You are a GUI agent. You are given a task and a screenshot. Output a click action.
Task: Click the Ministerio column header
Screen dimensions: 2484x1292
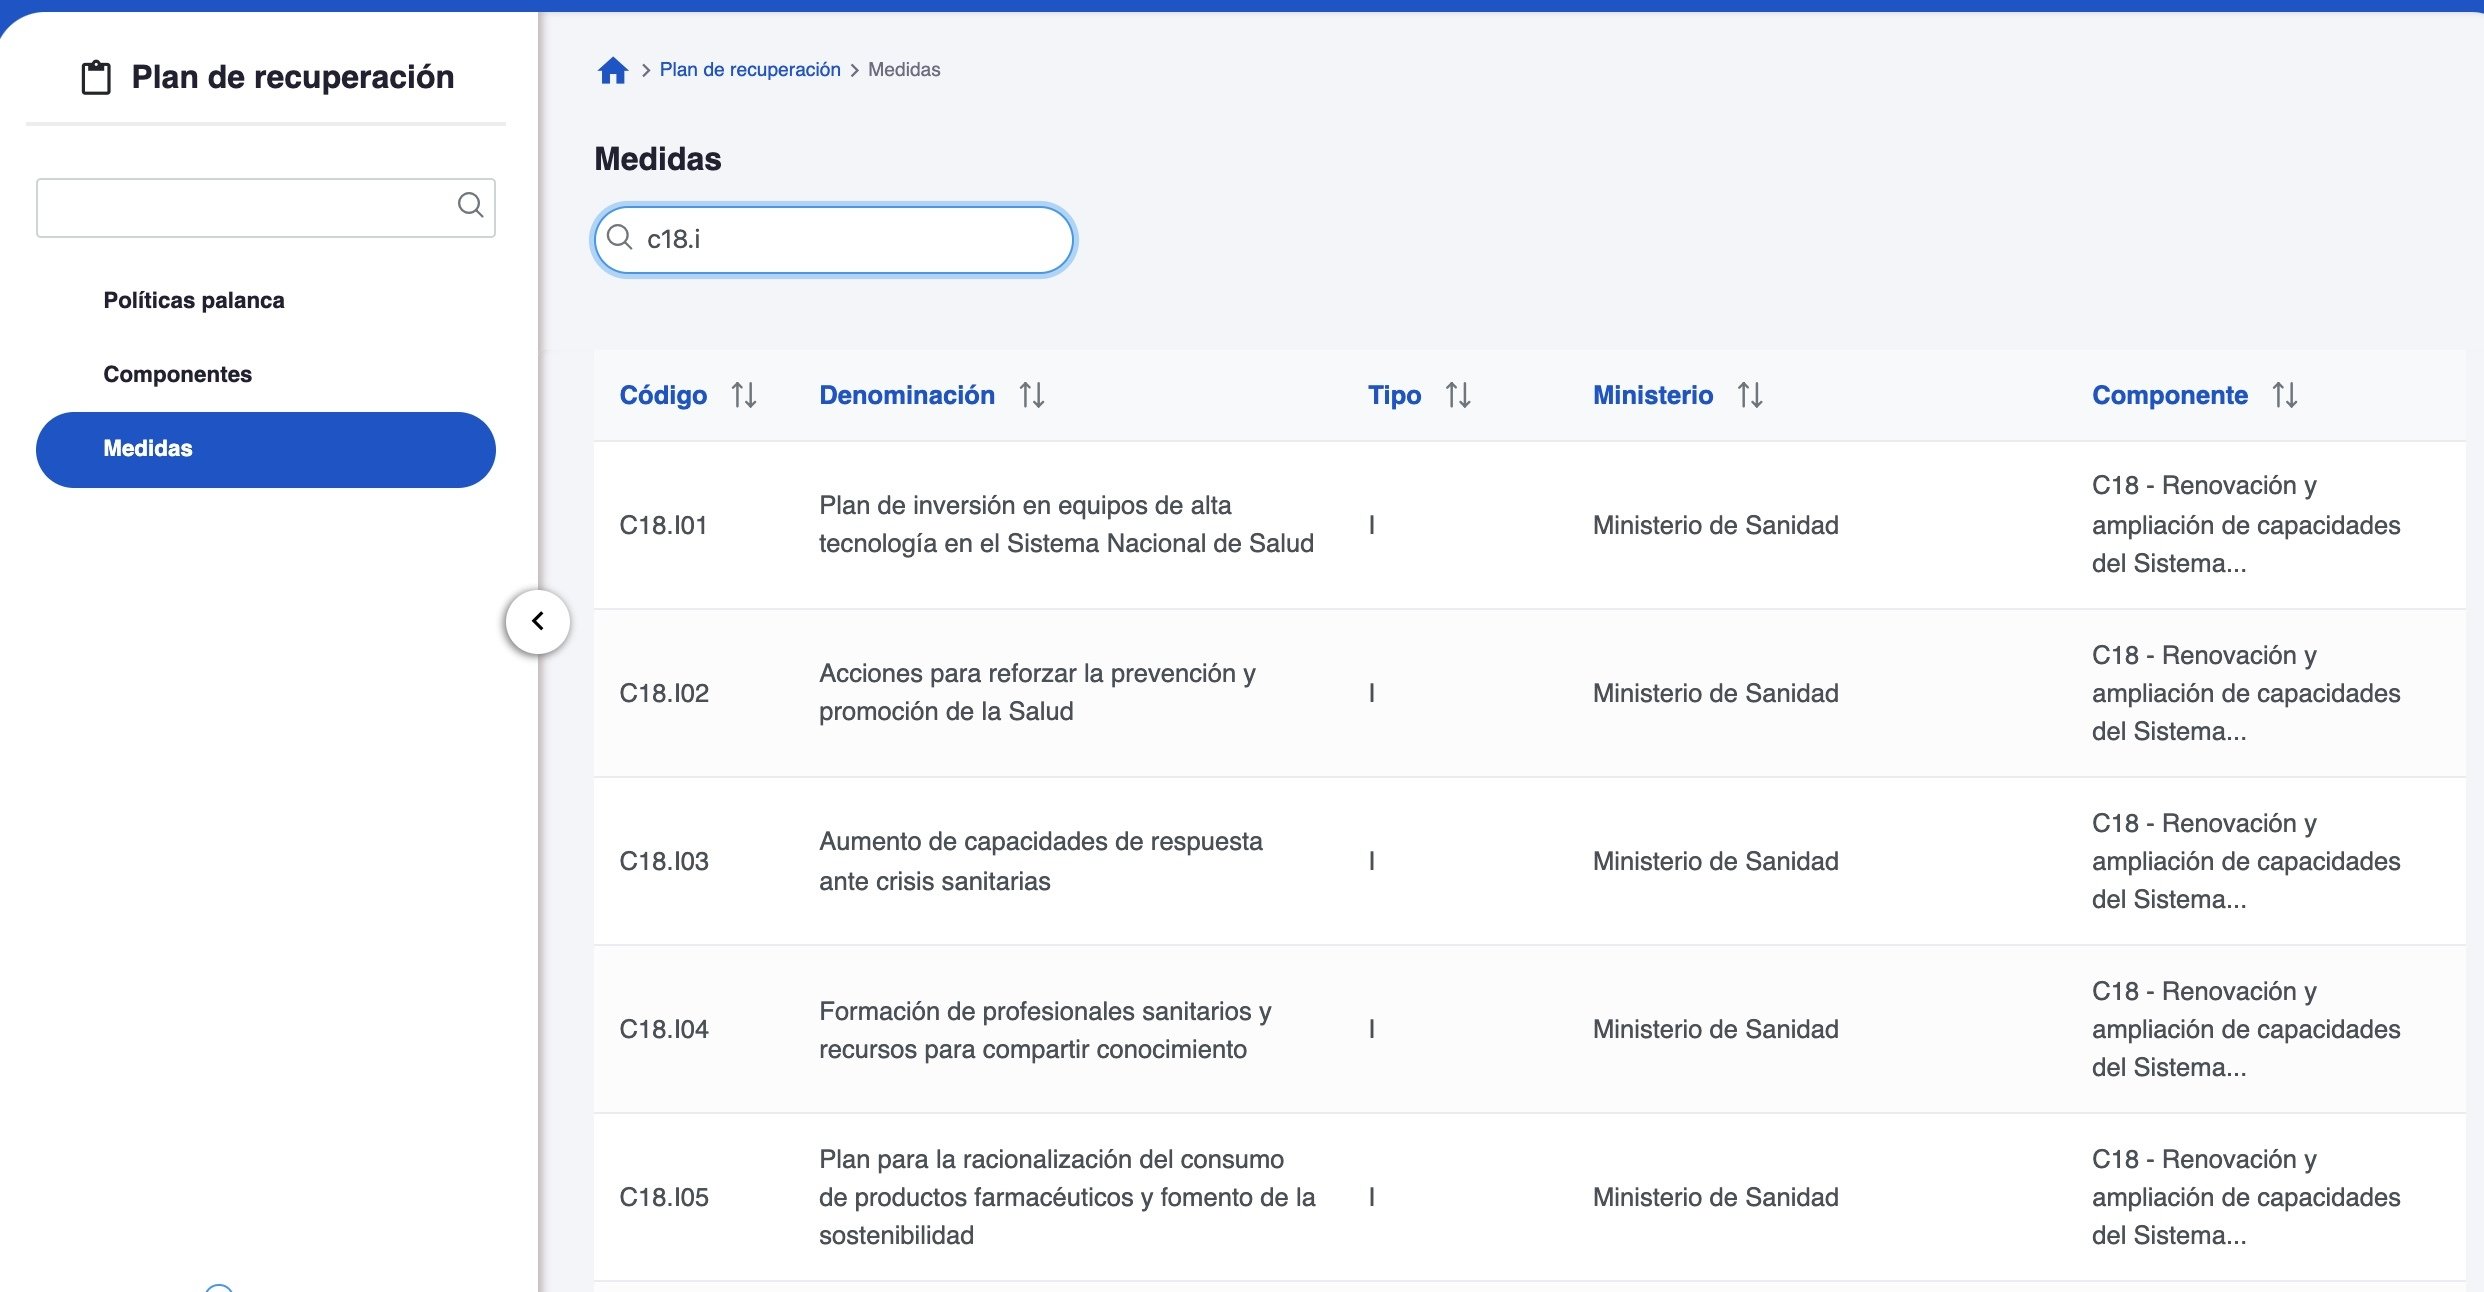[x=1652, y=395]
